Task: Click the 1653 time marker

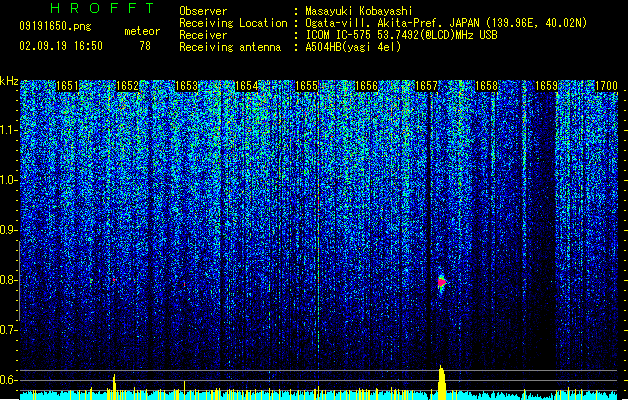Action: point(187,86)
